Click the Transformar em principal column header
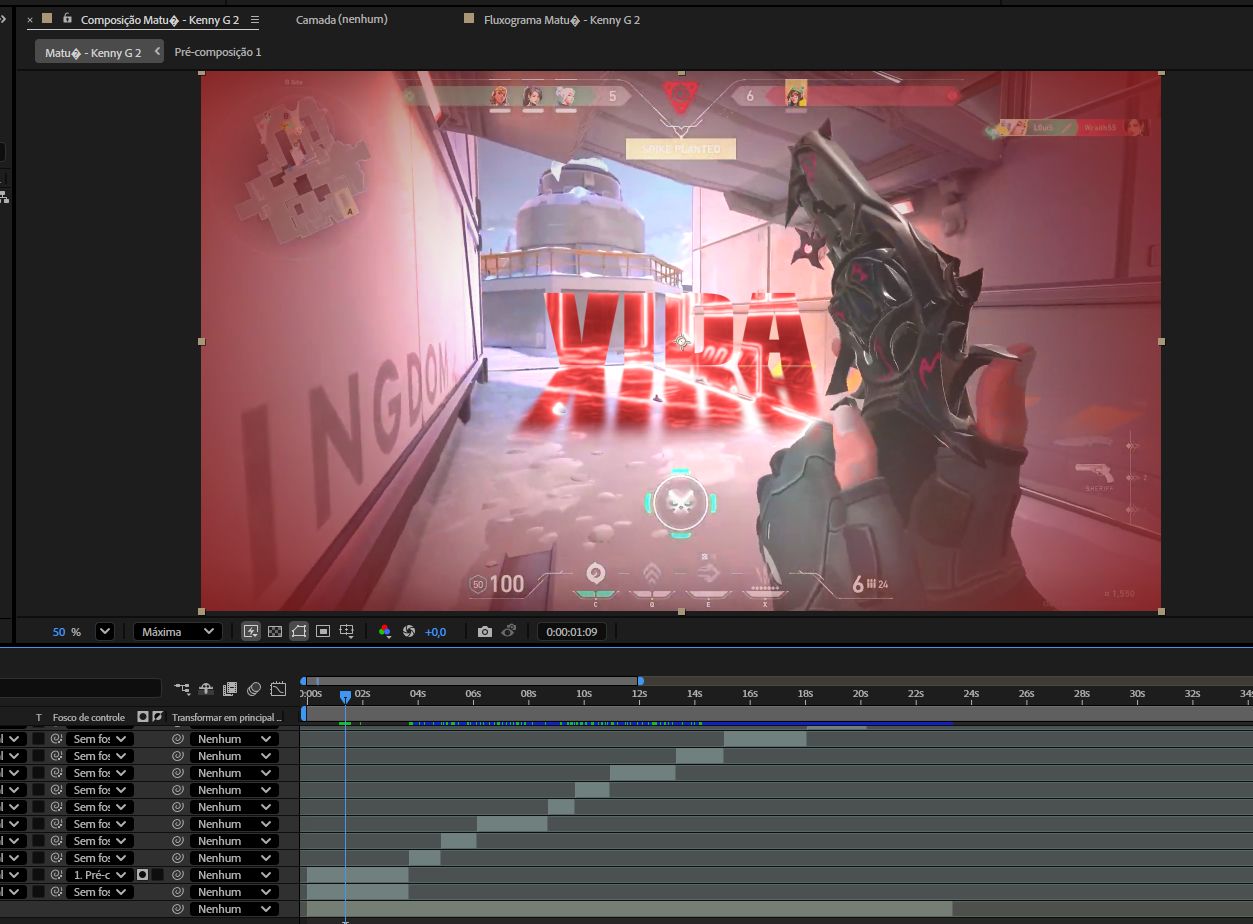This screenshot has width=1253, height=924. [226, 718]
